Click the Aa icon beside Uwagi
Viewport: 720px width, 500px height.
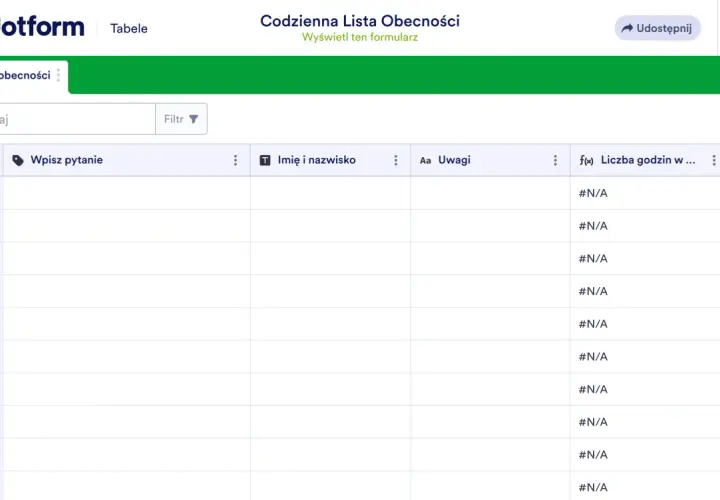[425, 160]
